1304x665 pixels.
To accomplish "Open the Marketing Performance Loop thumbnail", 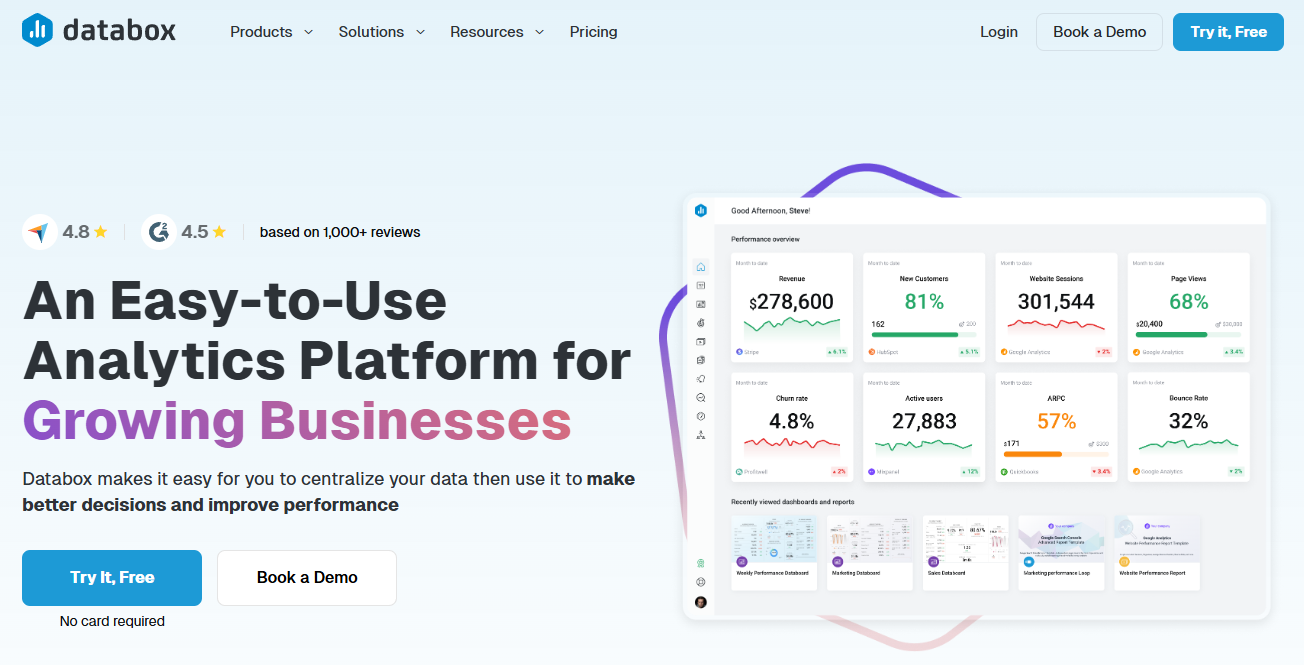I will tap(1062, 553).
